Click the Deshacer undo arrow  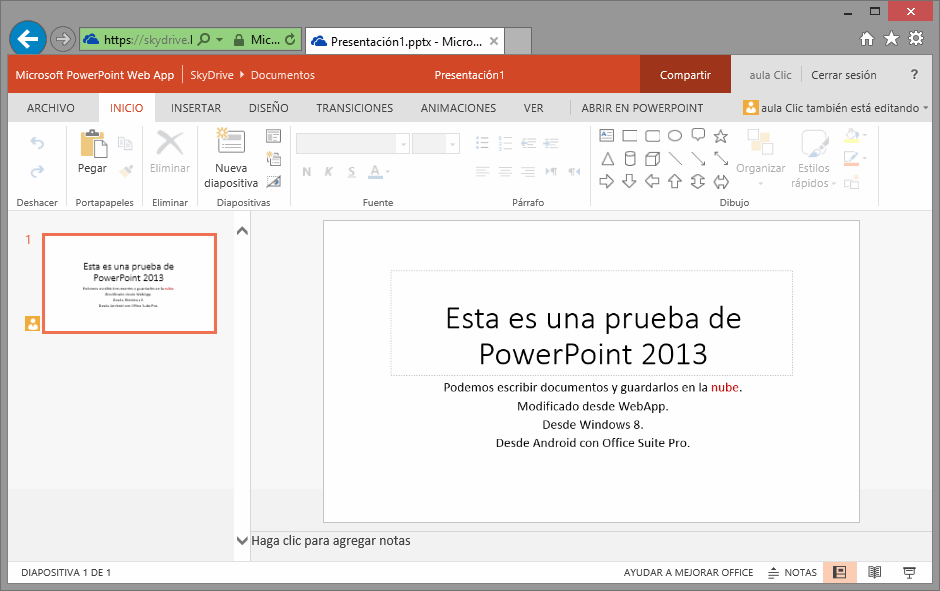[37, 144]
